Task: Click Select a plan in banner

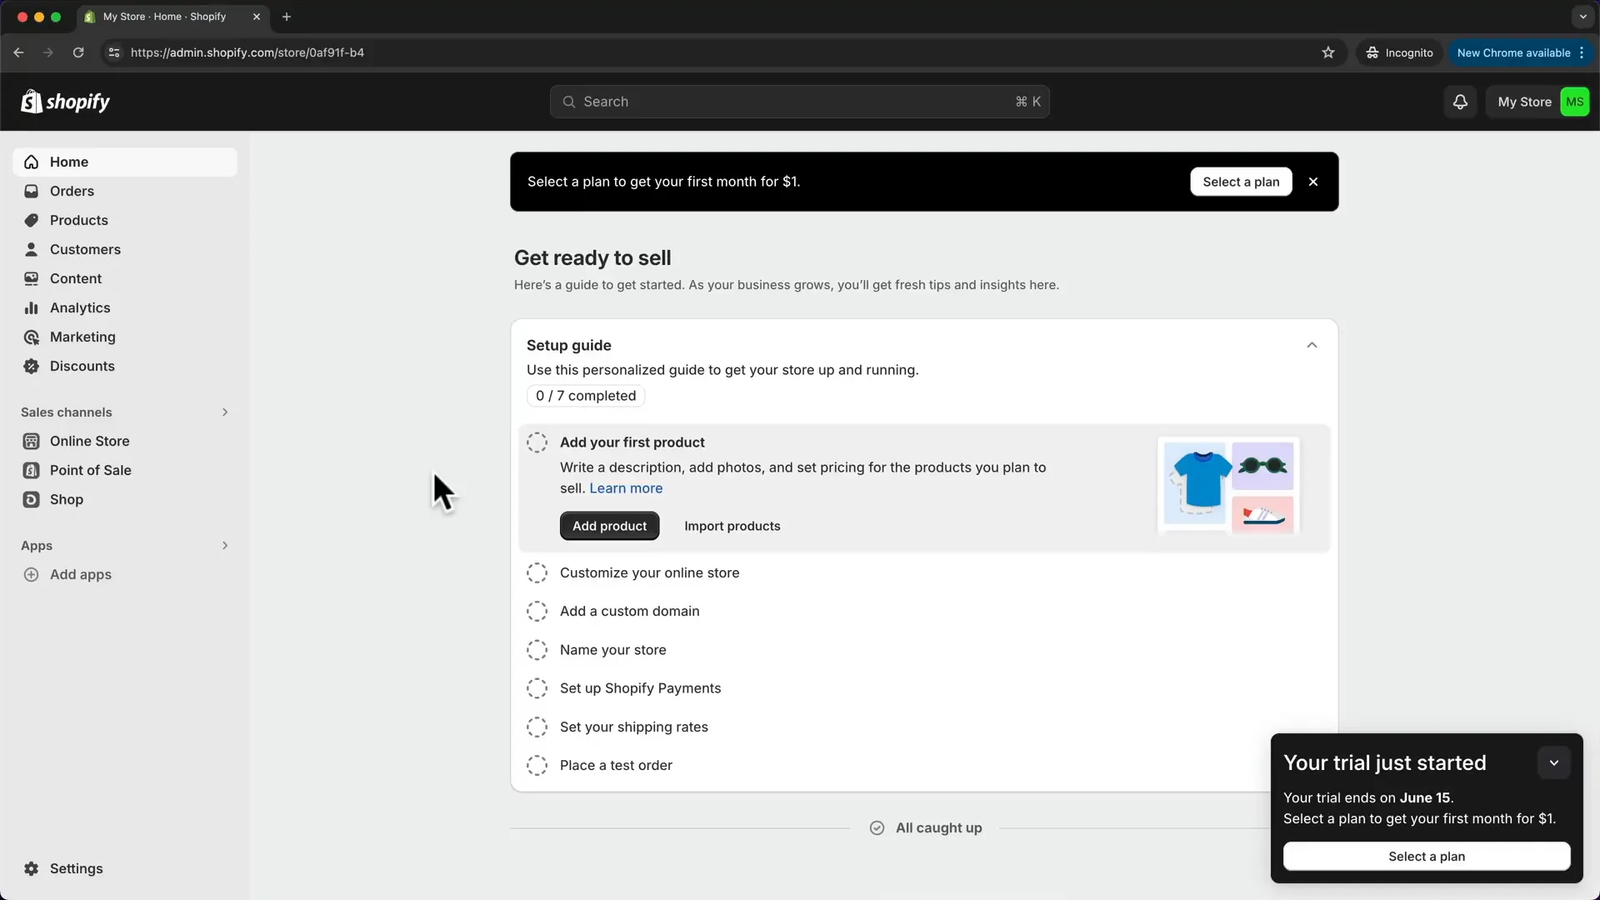Action: pyautogui.click(x=1241, y=182)
